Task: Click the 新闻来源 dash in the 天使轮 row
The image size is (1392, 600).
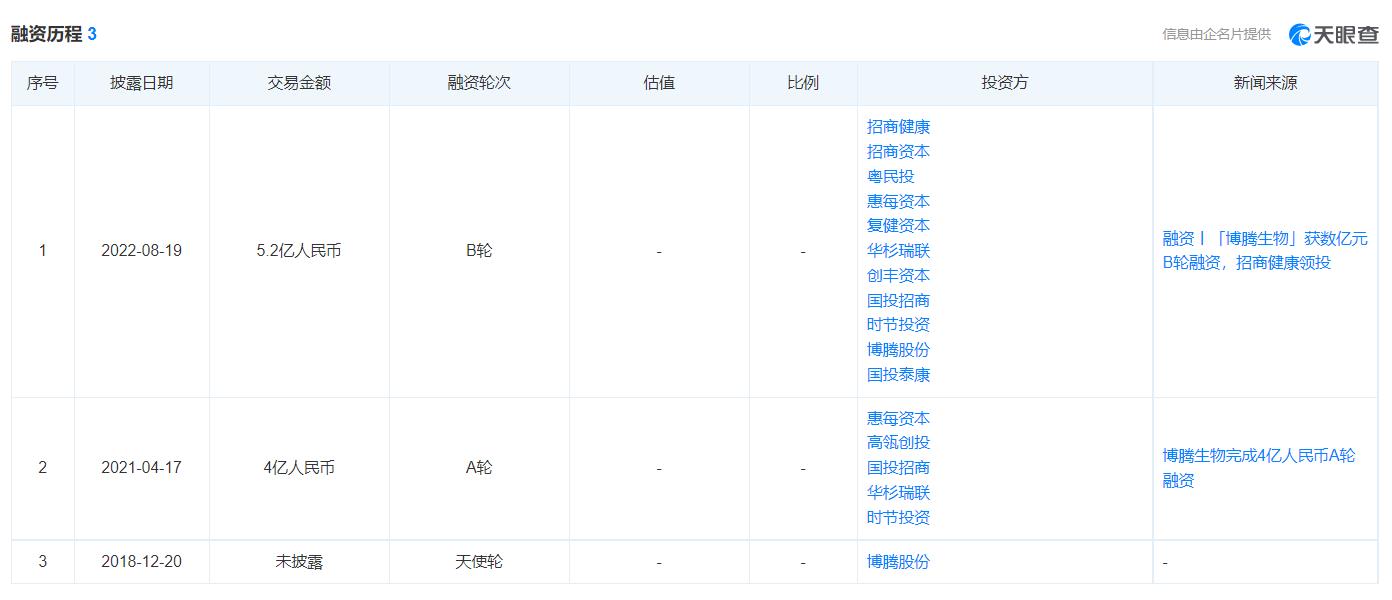Action: pos(1165,563)
